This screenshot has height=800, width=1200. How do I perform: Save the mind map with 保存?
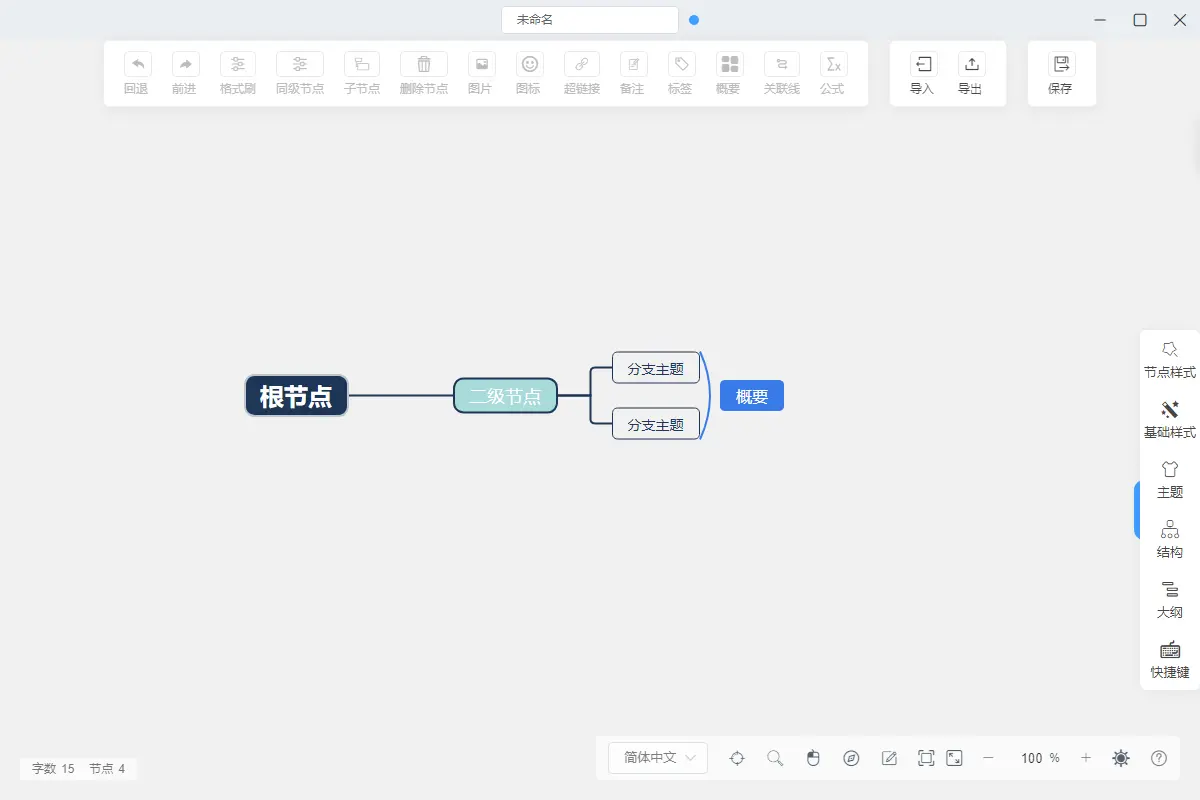click(1060, 65)
